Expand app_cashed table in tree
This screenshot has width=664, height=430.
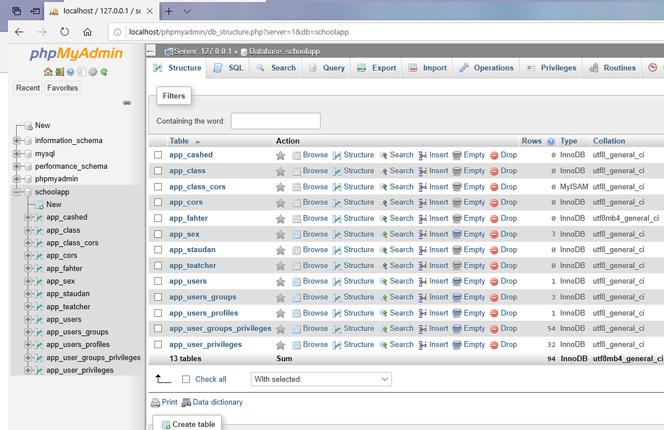[x=28, y=217]
